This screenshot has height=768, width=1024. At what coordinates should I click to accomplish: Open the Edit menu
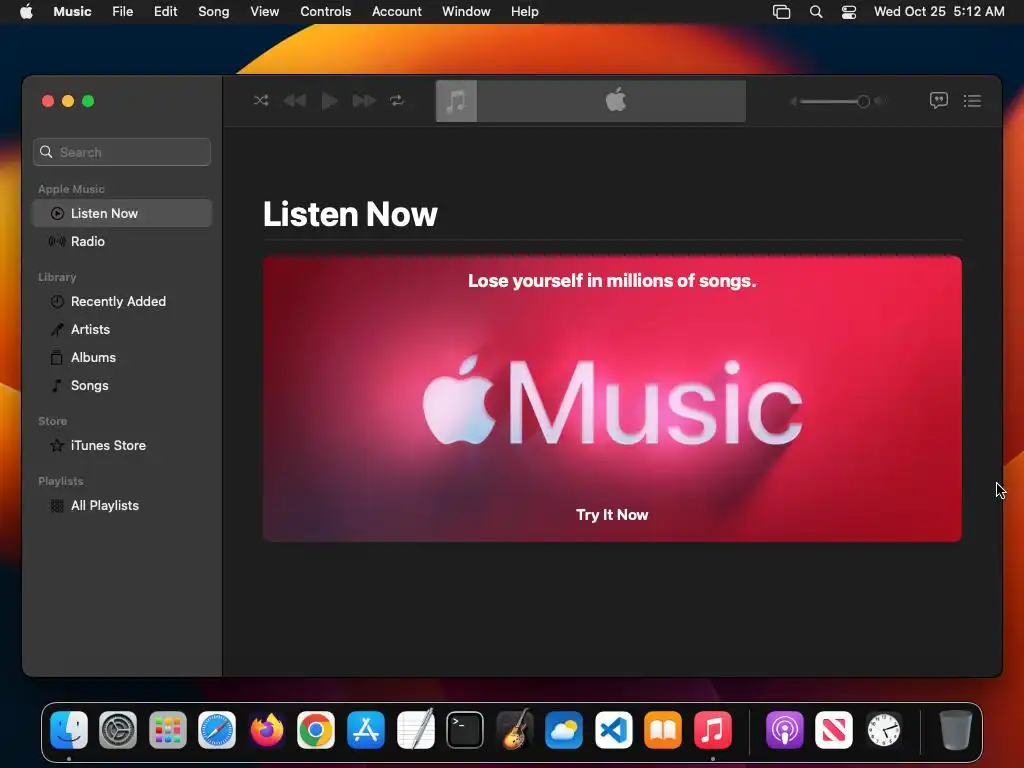tap(165, 12)
